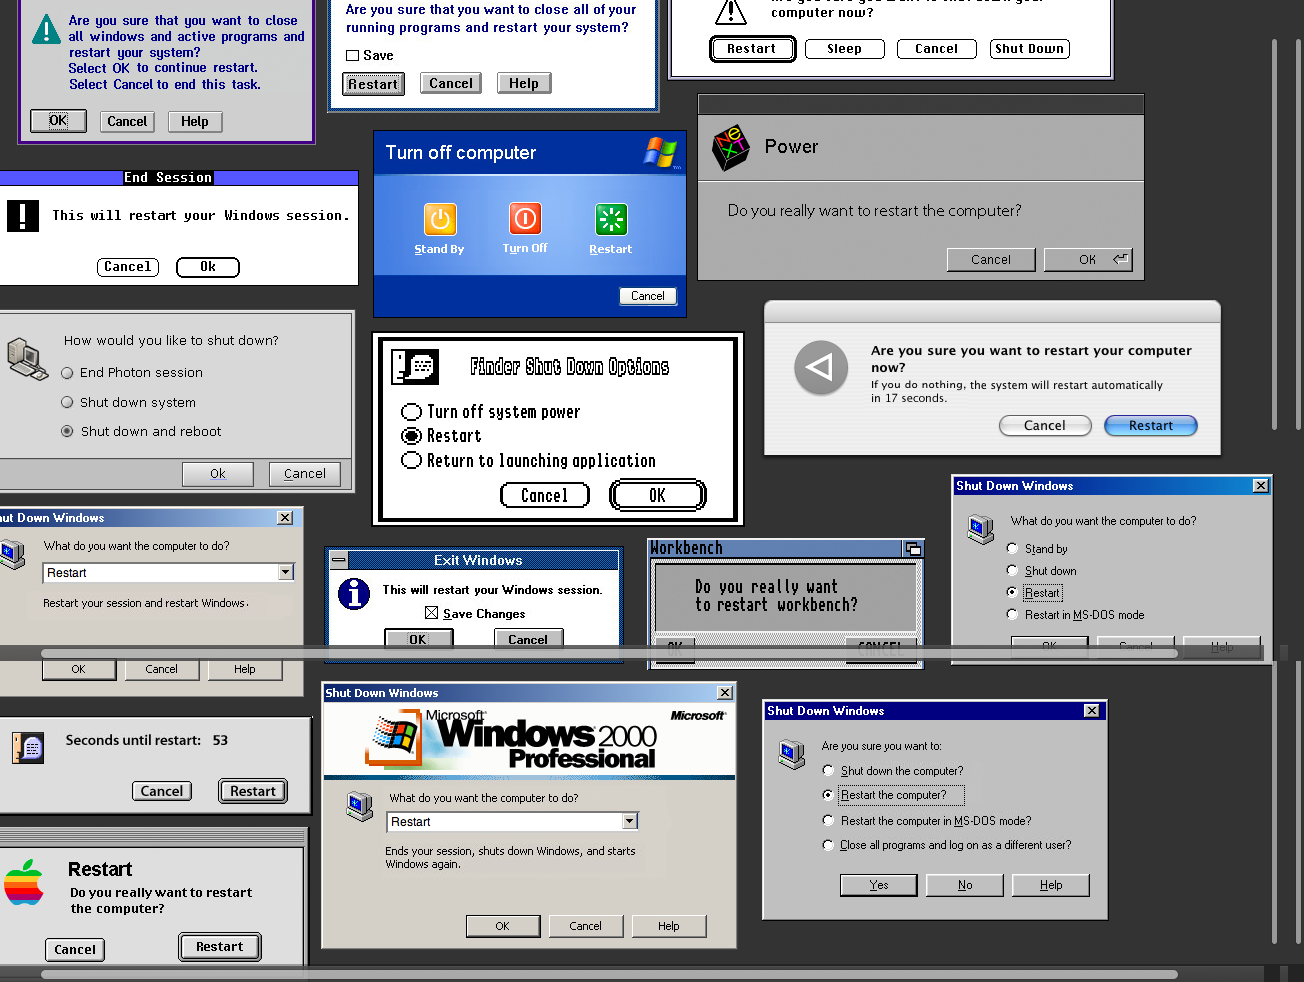Click the blue info icon in Exit Windows
This screenshot has width=1304, height=982.
pyautogui.click(x=354, y=594)
